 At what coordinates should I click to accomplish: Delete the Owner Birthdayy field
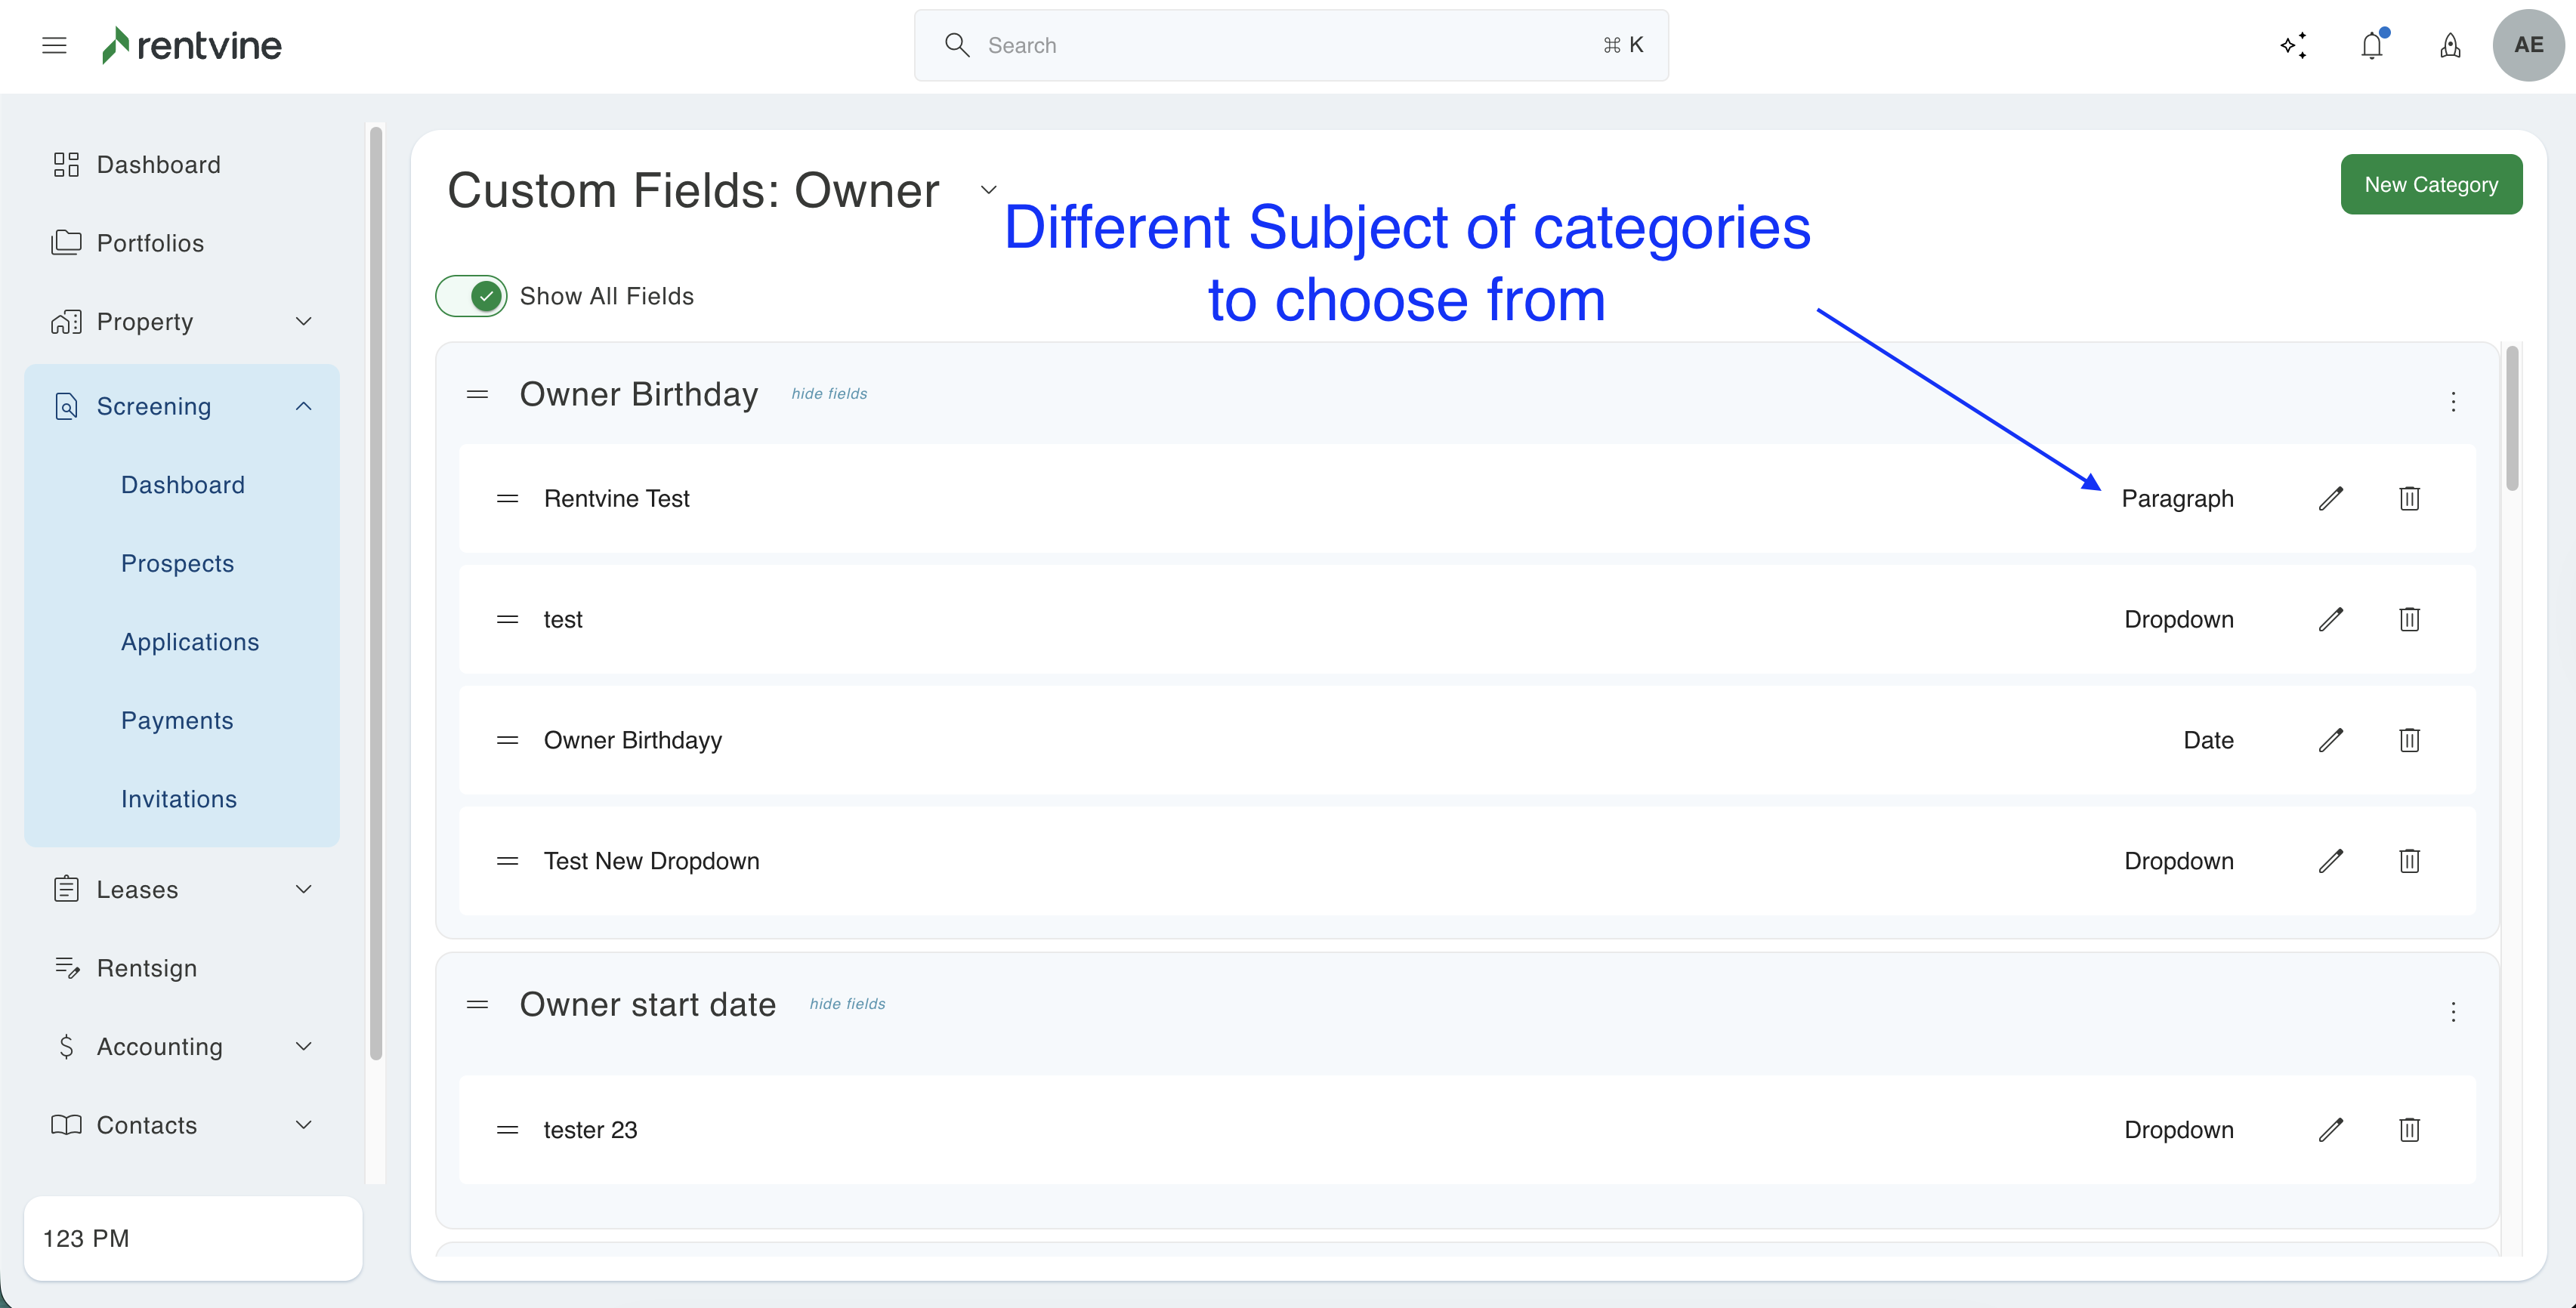coord(2409,740)
